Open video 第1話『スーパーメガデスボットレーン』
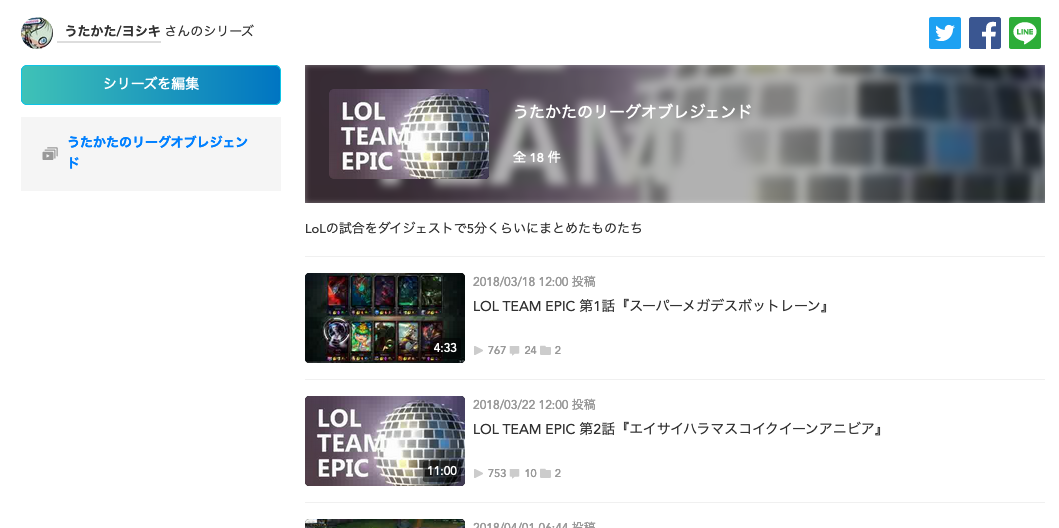Screen dimensions: 1059x528 coord(650,306)
